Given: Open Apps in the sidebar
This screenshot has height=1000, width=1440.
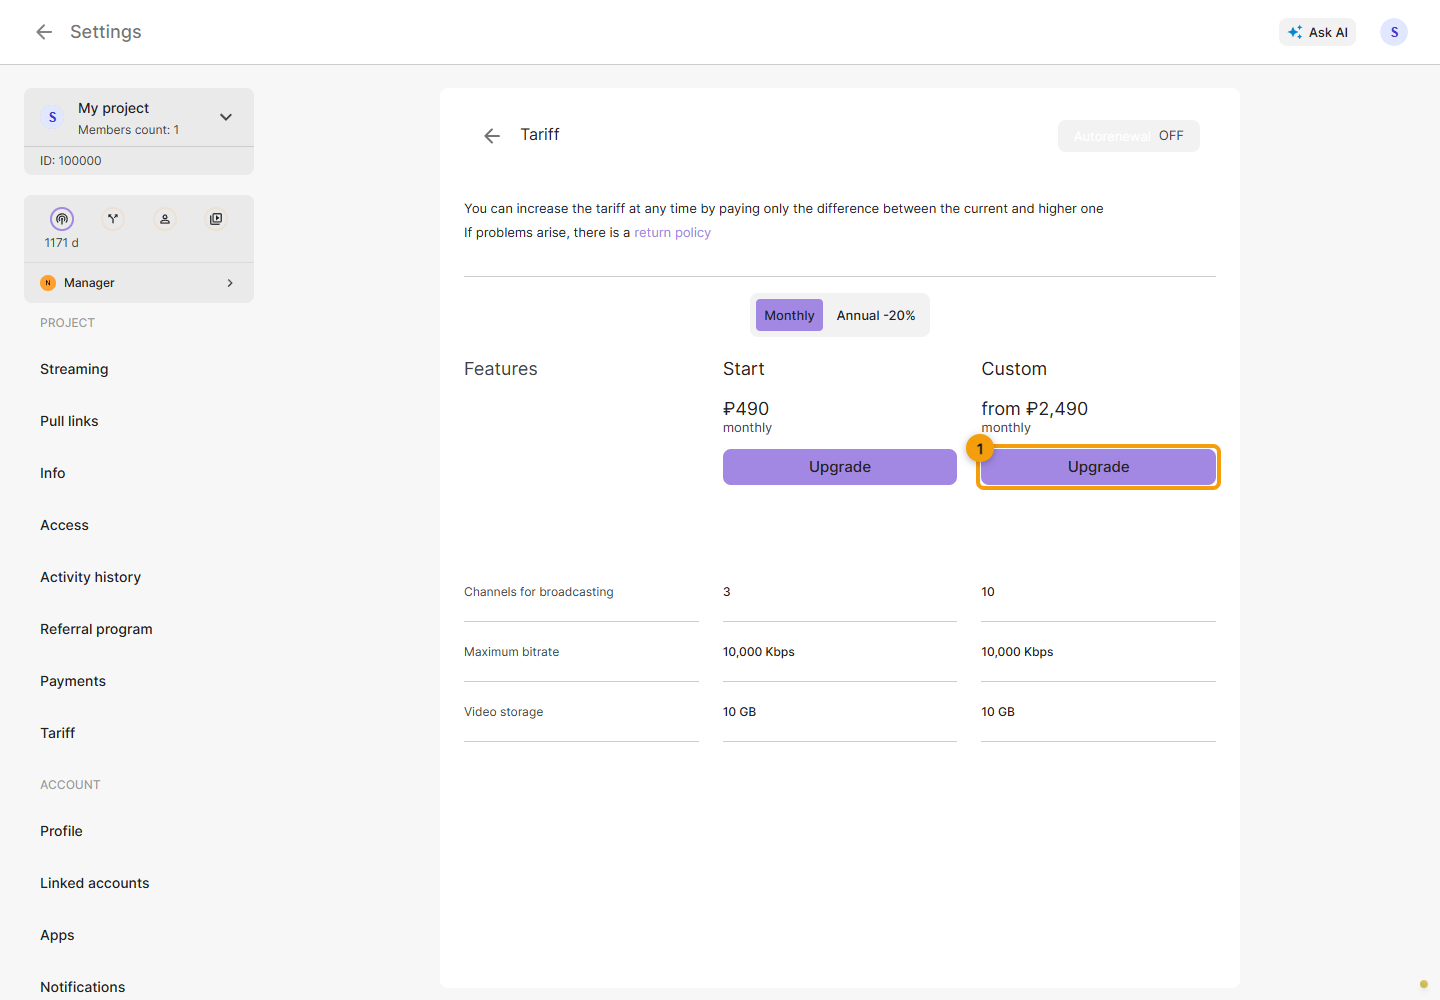Looking at the screenshot, I should (57, 935).
